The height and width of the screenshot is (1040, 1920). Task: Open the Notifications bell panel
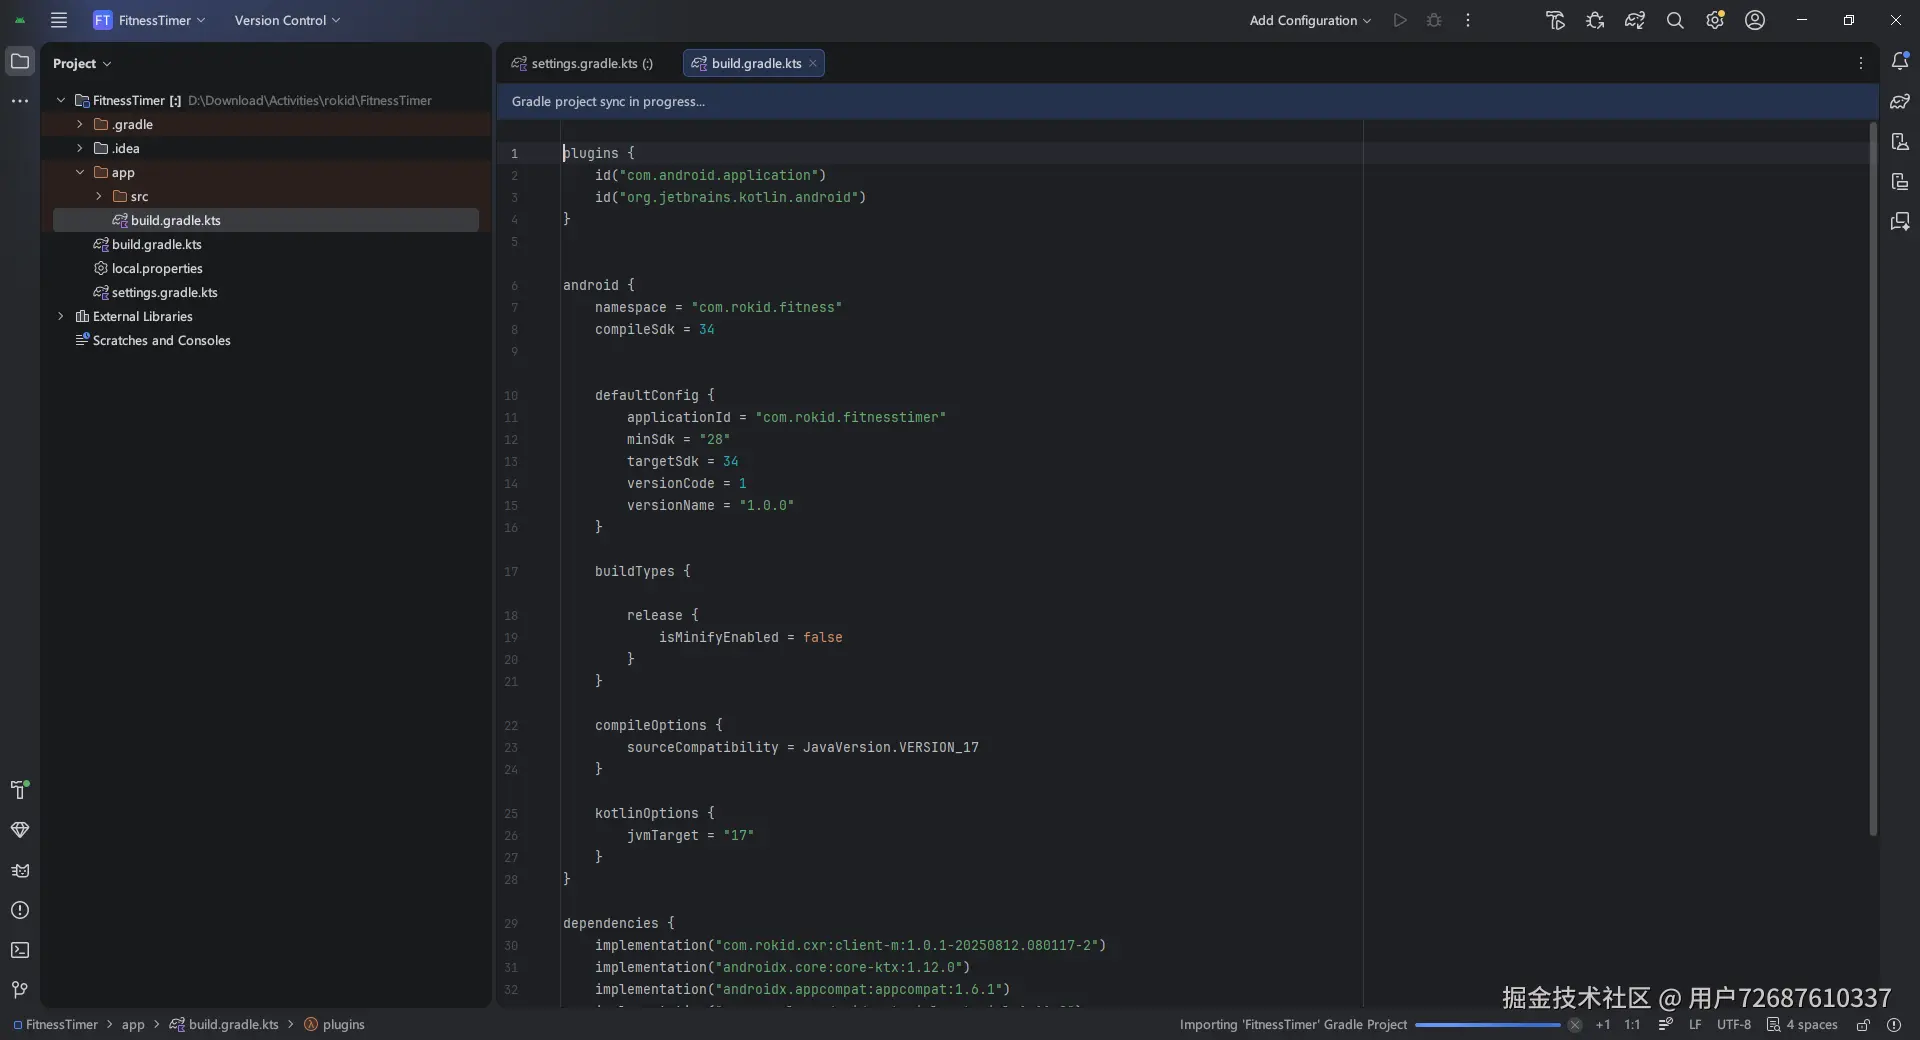(1900, 62)
